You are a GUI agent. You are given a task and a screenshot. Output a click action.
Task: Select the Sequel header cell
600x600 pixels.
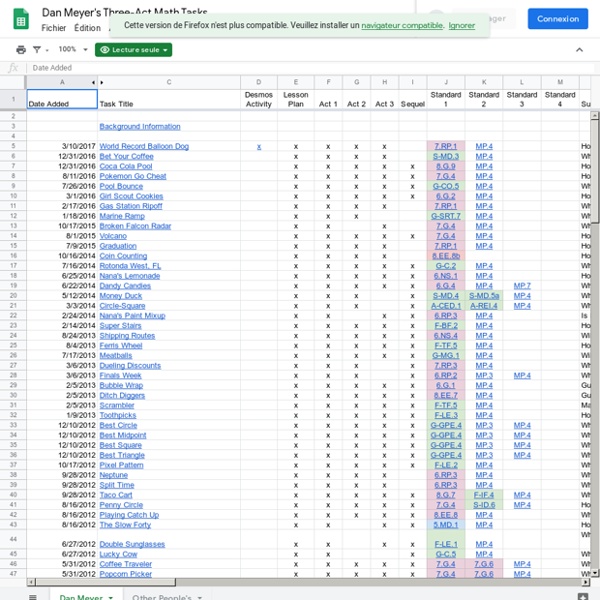(x=412, y=99)
